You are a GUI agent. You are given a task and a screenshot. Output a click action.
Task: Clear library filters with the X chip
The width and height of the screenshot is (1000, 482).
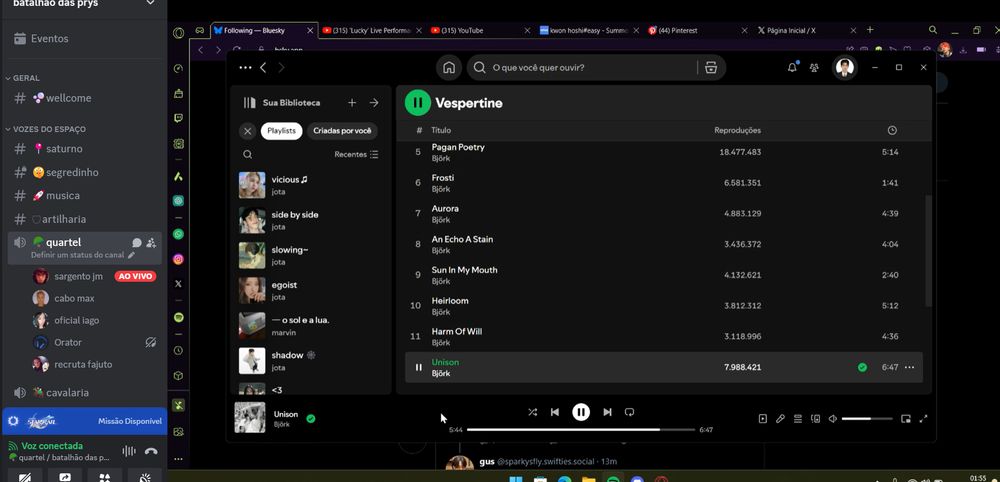tap(247, 131)
